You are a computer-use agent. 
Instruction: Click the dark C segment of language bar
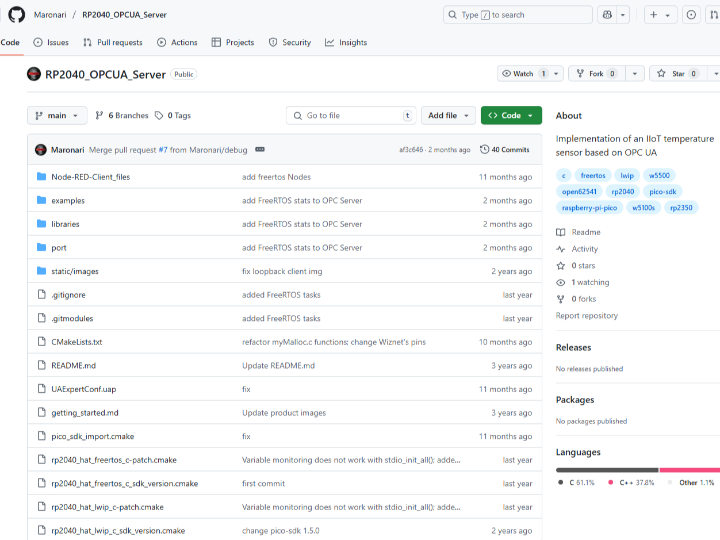click(x=607, y=470)
